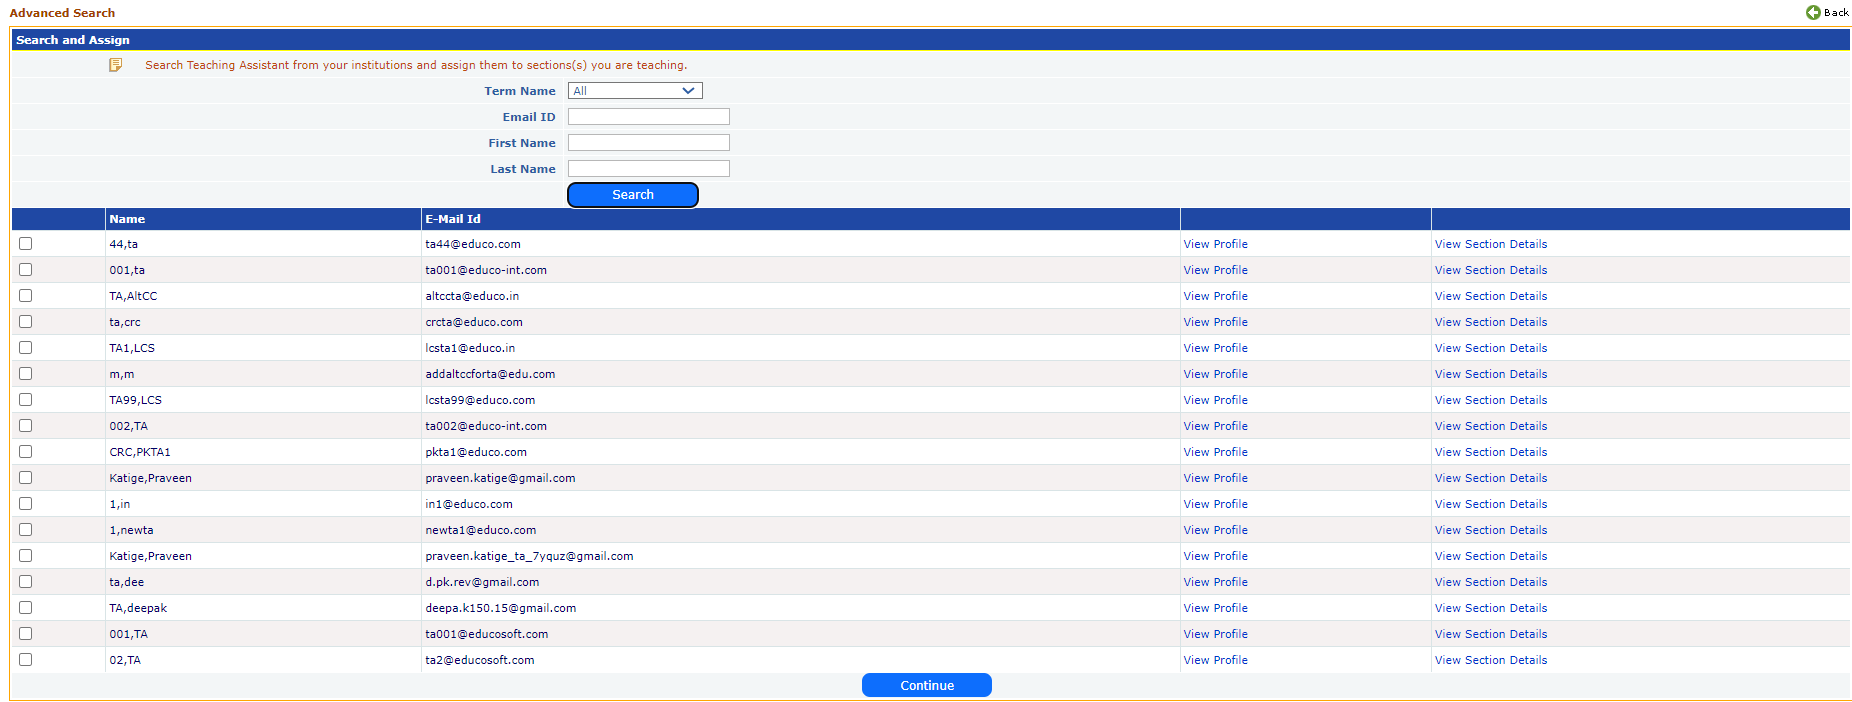The height and width of the screenshot is (702, 1852).
Task: Click the Email ID input field
Action: coord(648,117)
